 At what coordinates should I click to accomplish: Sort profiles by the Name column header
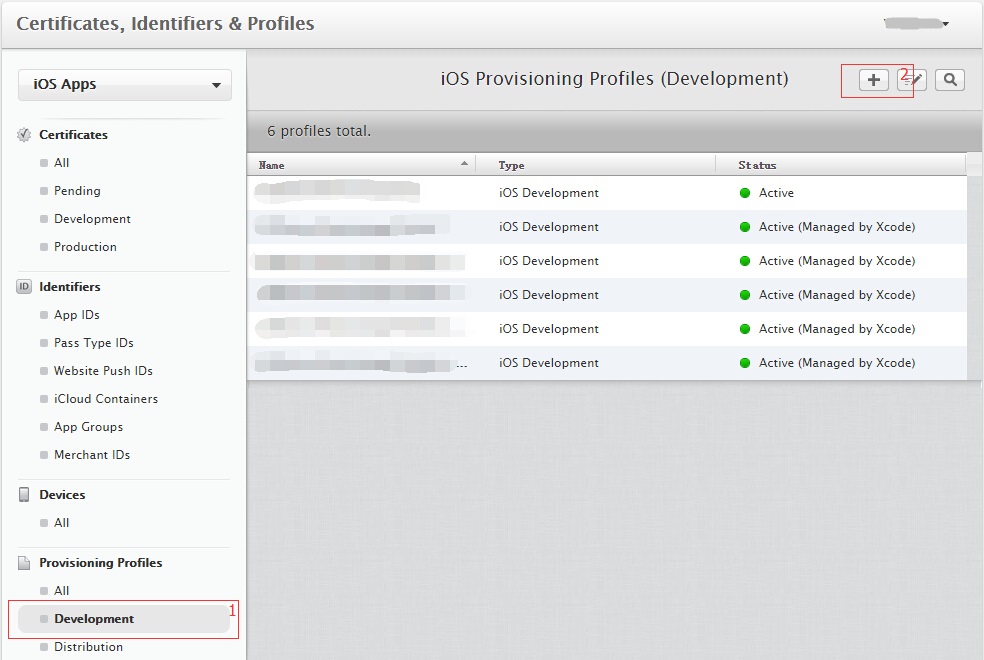[362, 165]
